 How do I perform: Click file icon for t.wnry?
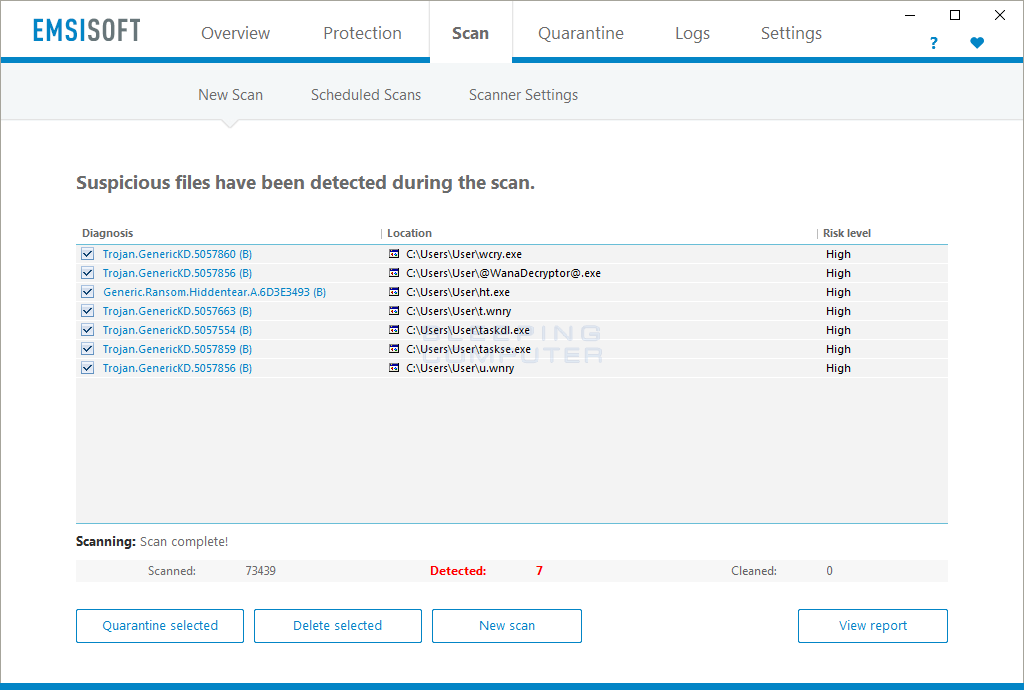pyautogui.click(x=394, y=311)
